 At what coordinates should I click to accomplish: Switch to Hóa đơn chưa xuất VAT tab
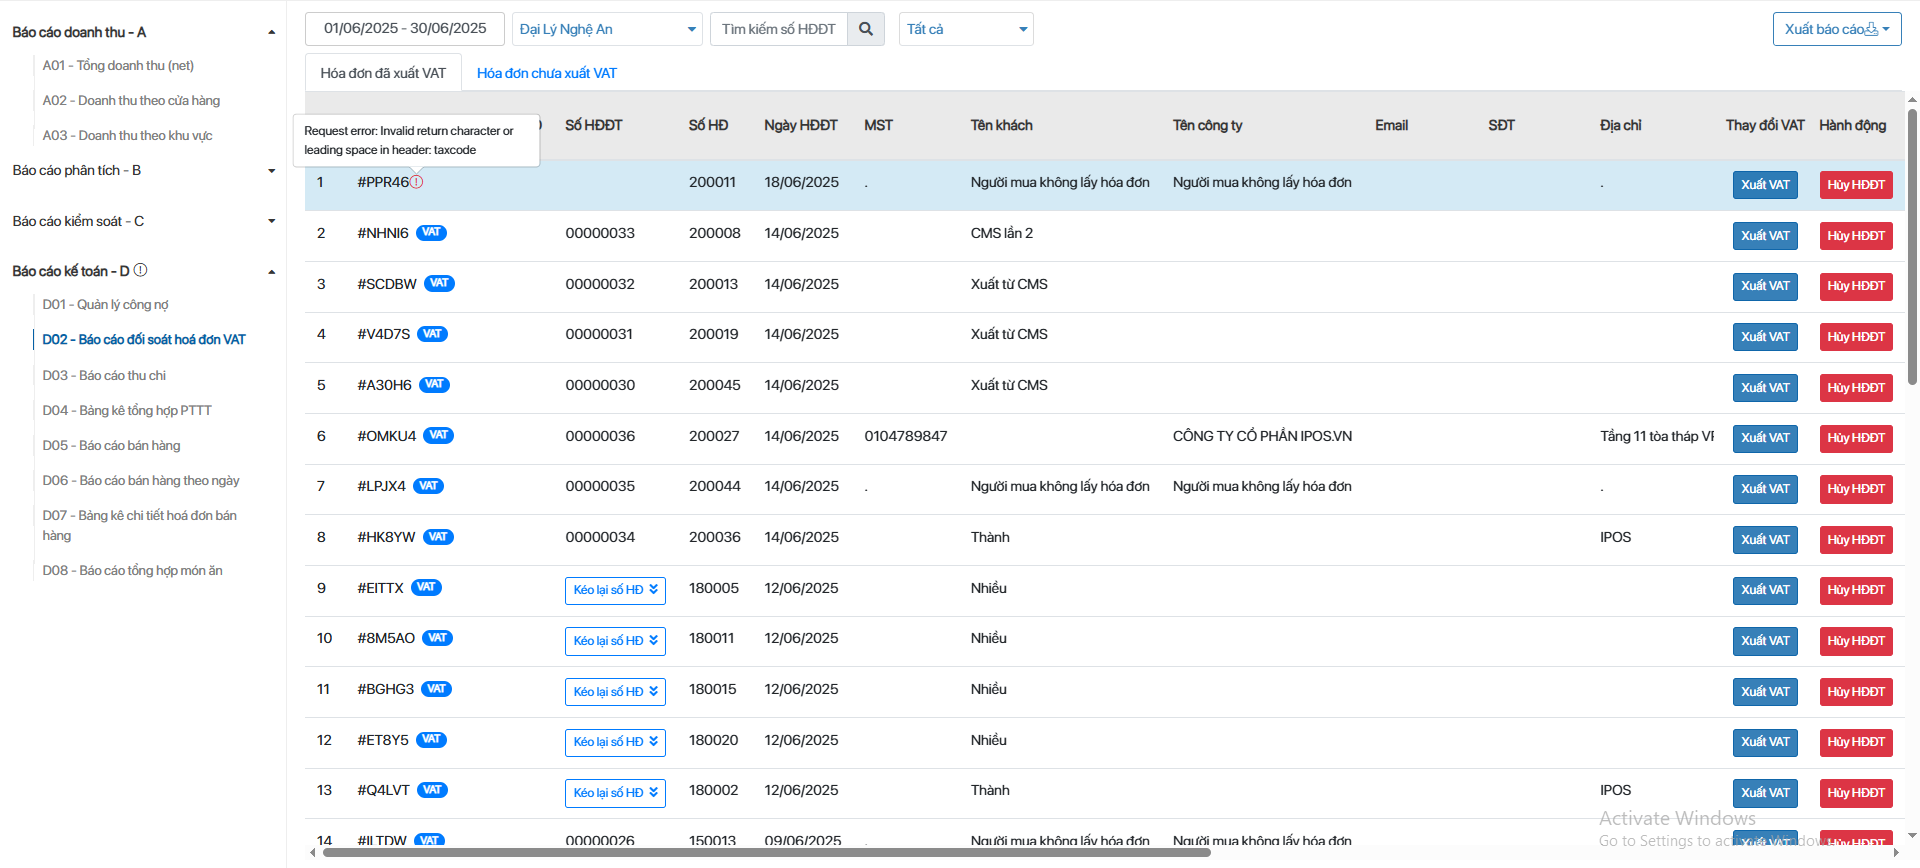click(546, 73)
